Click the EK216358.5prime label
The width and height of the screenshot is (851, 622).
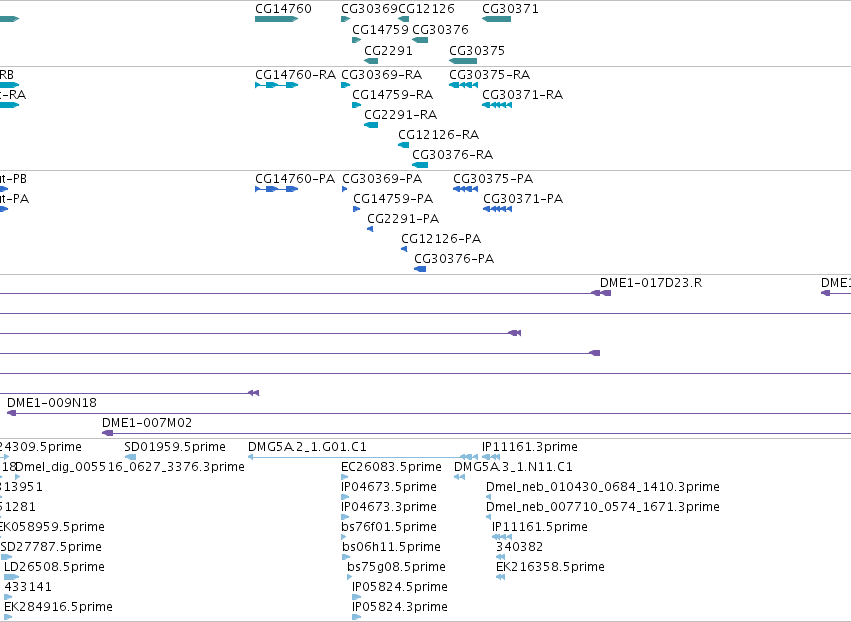click(550, 567)
